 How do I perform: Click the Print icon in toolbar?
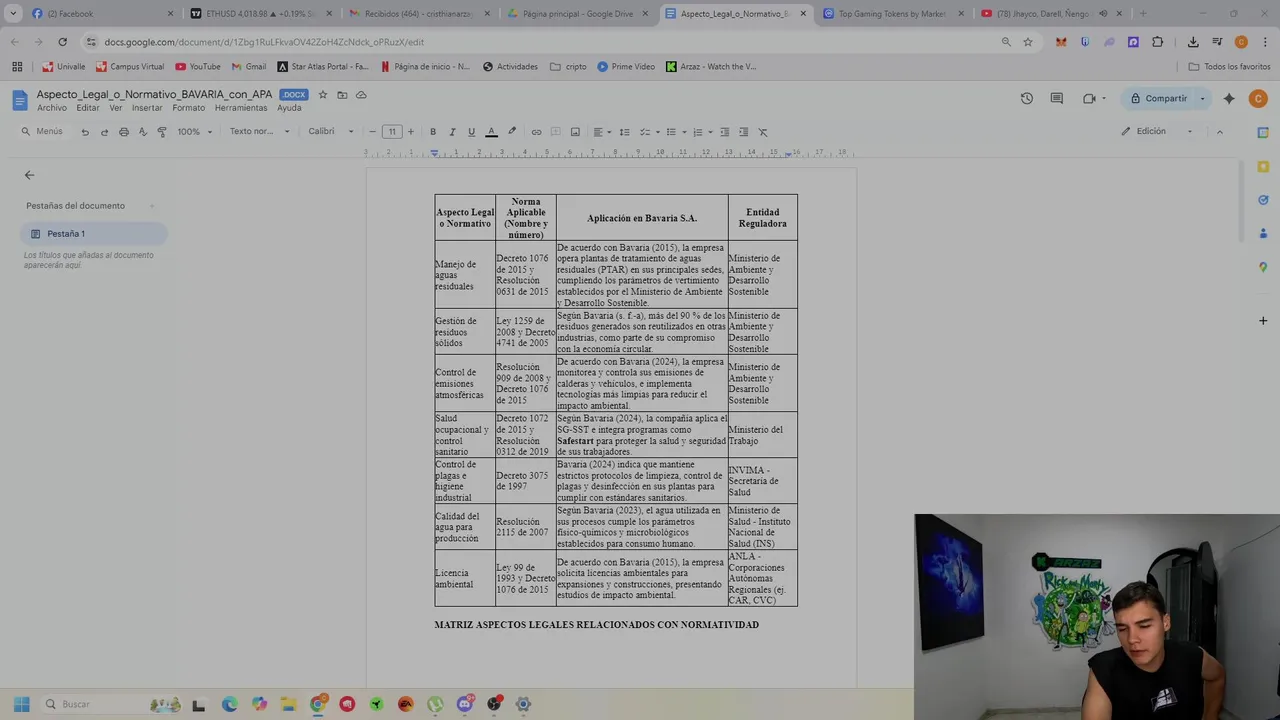pyautogui.click(x=124, y=132)
